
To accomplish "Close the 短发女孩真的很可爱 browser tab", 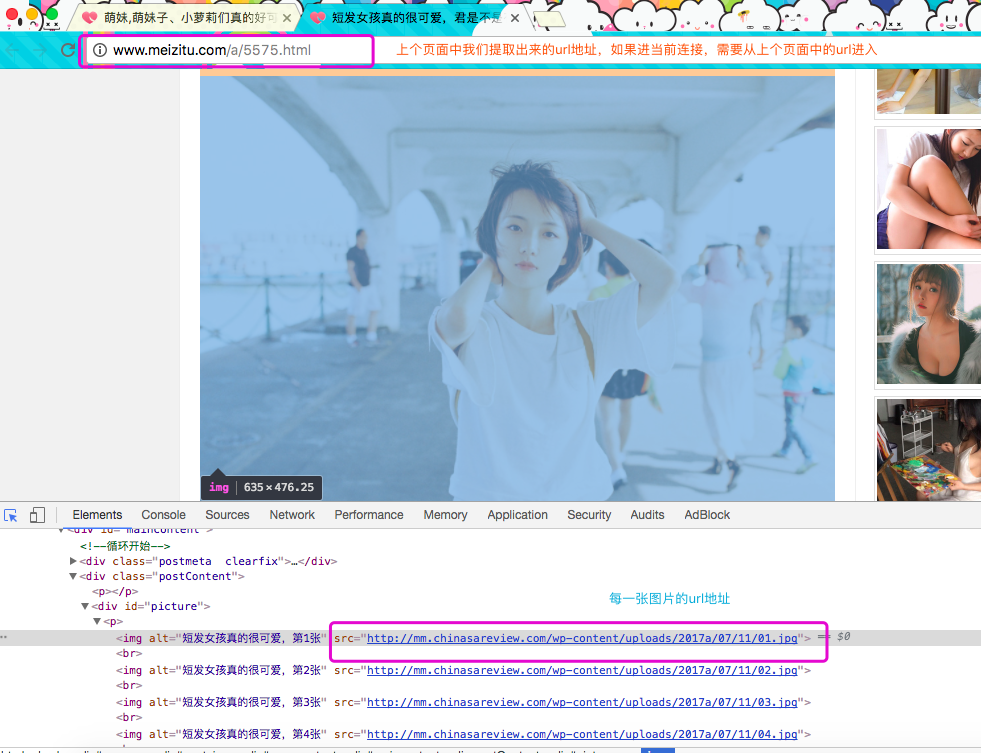I will 515,18.
